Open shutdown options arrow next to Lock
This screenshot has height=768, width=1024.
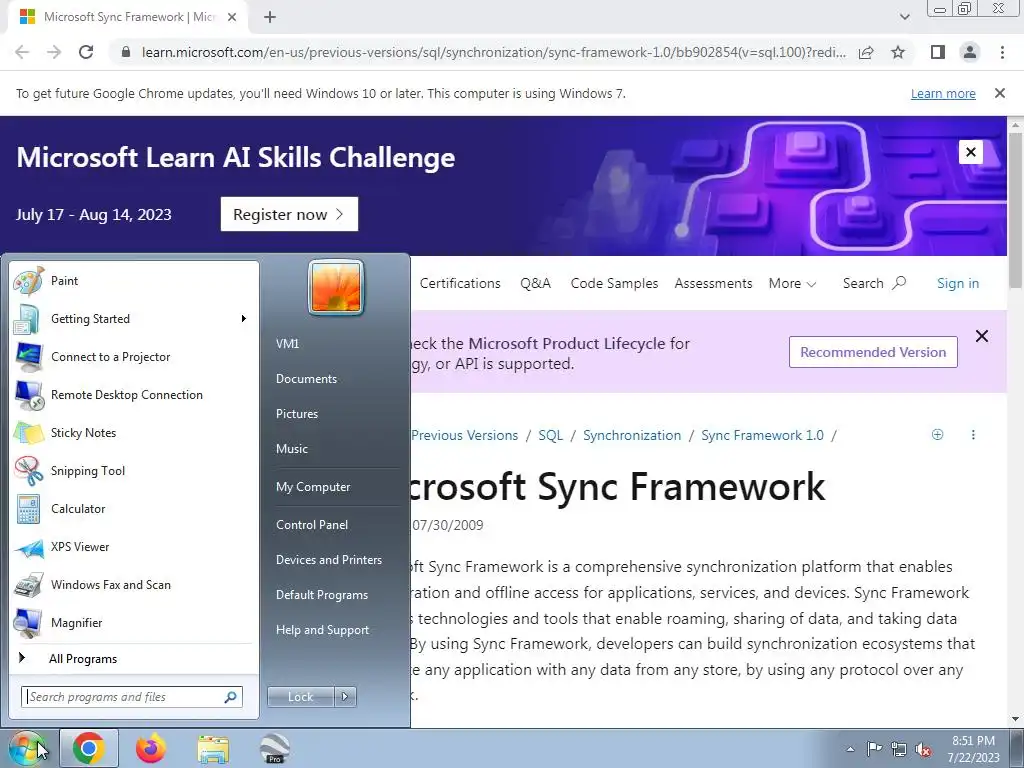[x=345, y=697]
